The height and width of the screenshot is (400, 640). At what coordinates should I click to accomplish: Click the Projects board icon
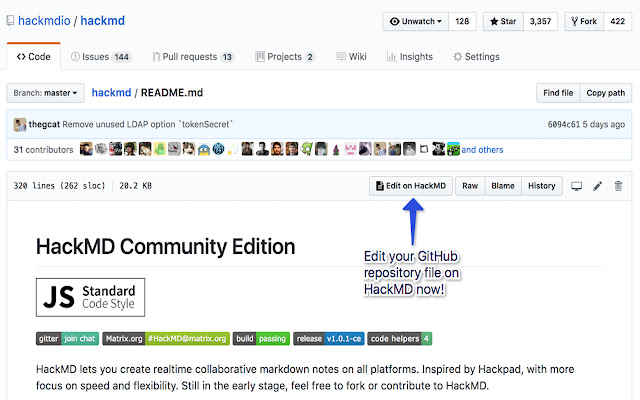[x=260, y=57]
